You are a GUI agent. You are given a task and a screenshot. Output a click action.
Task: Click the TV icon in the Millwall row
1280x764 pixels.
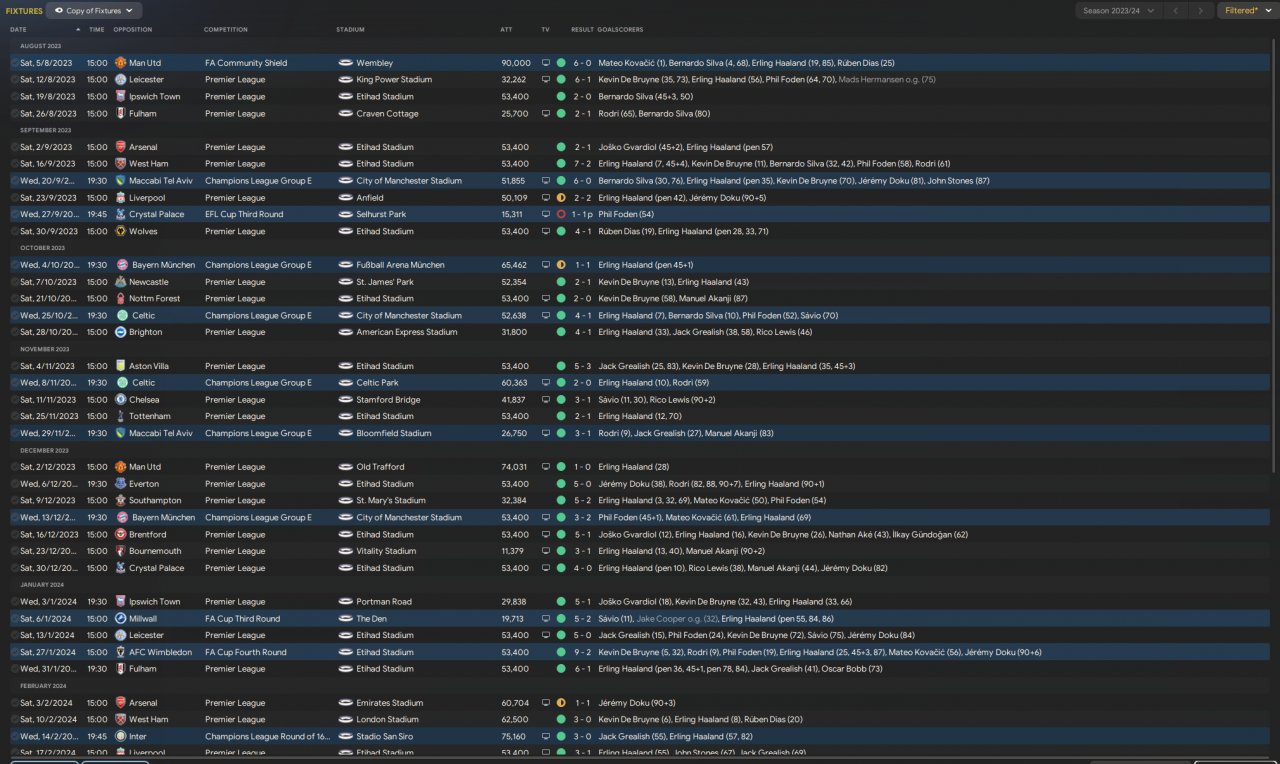tap(546, 619)
